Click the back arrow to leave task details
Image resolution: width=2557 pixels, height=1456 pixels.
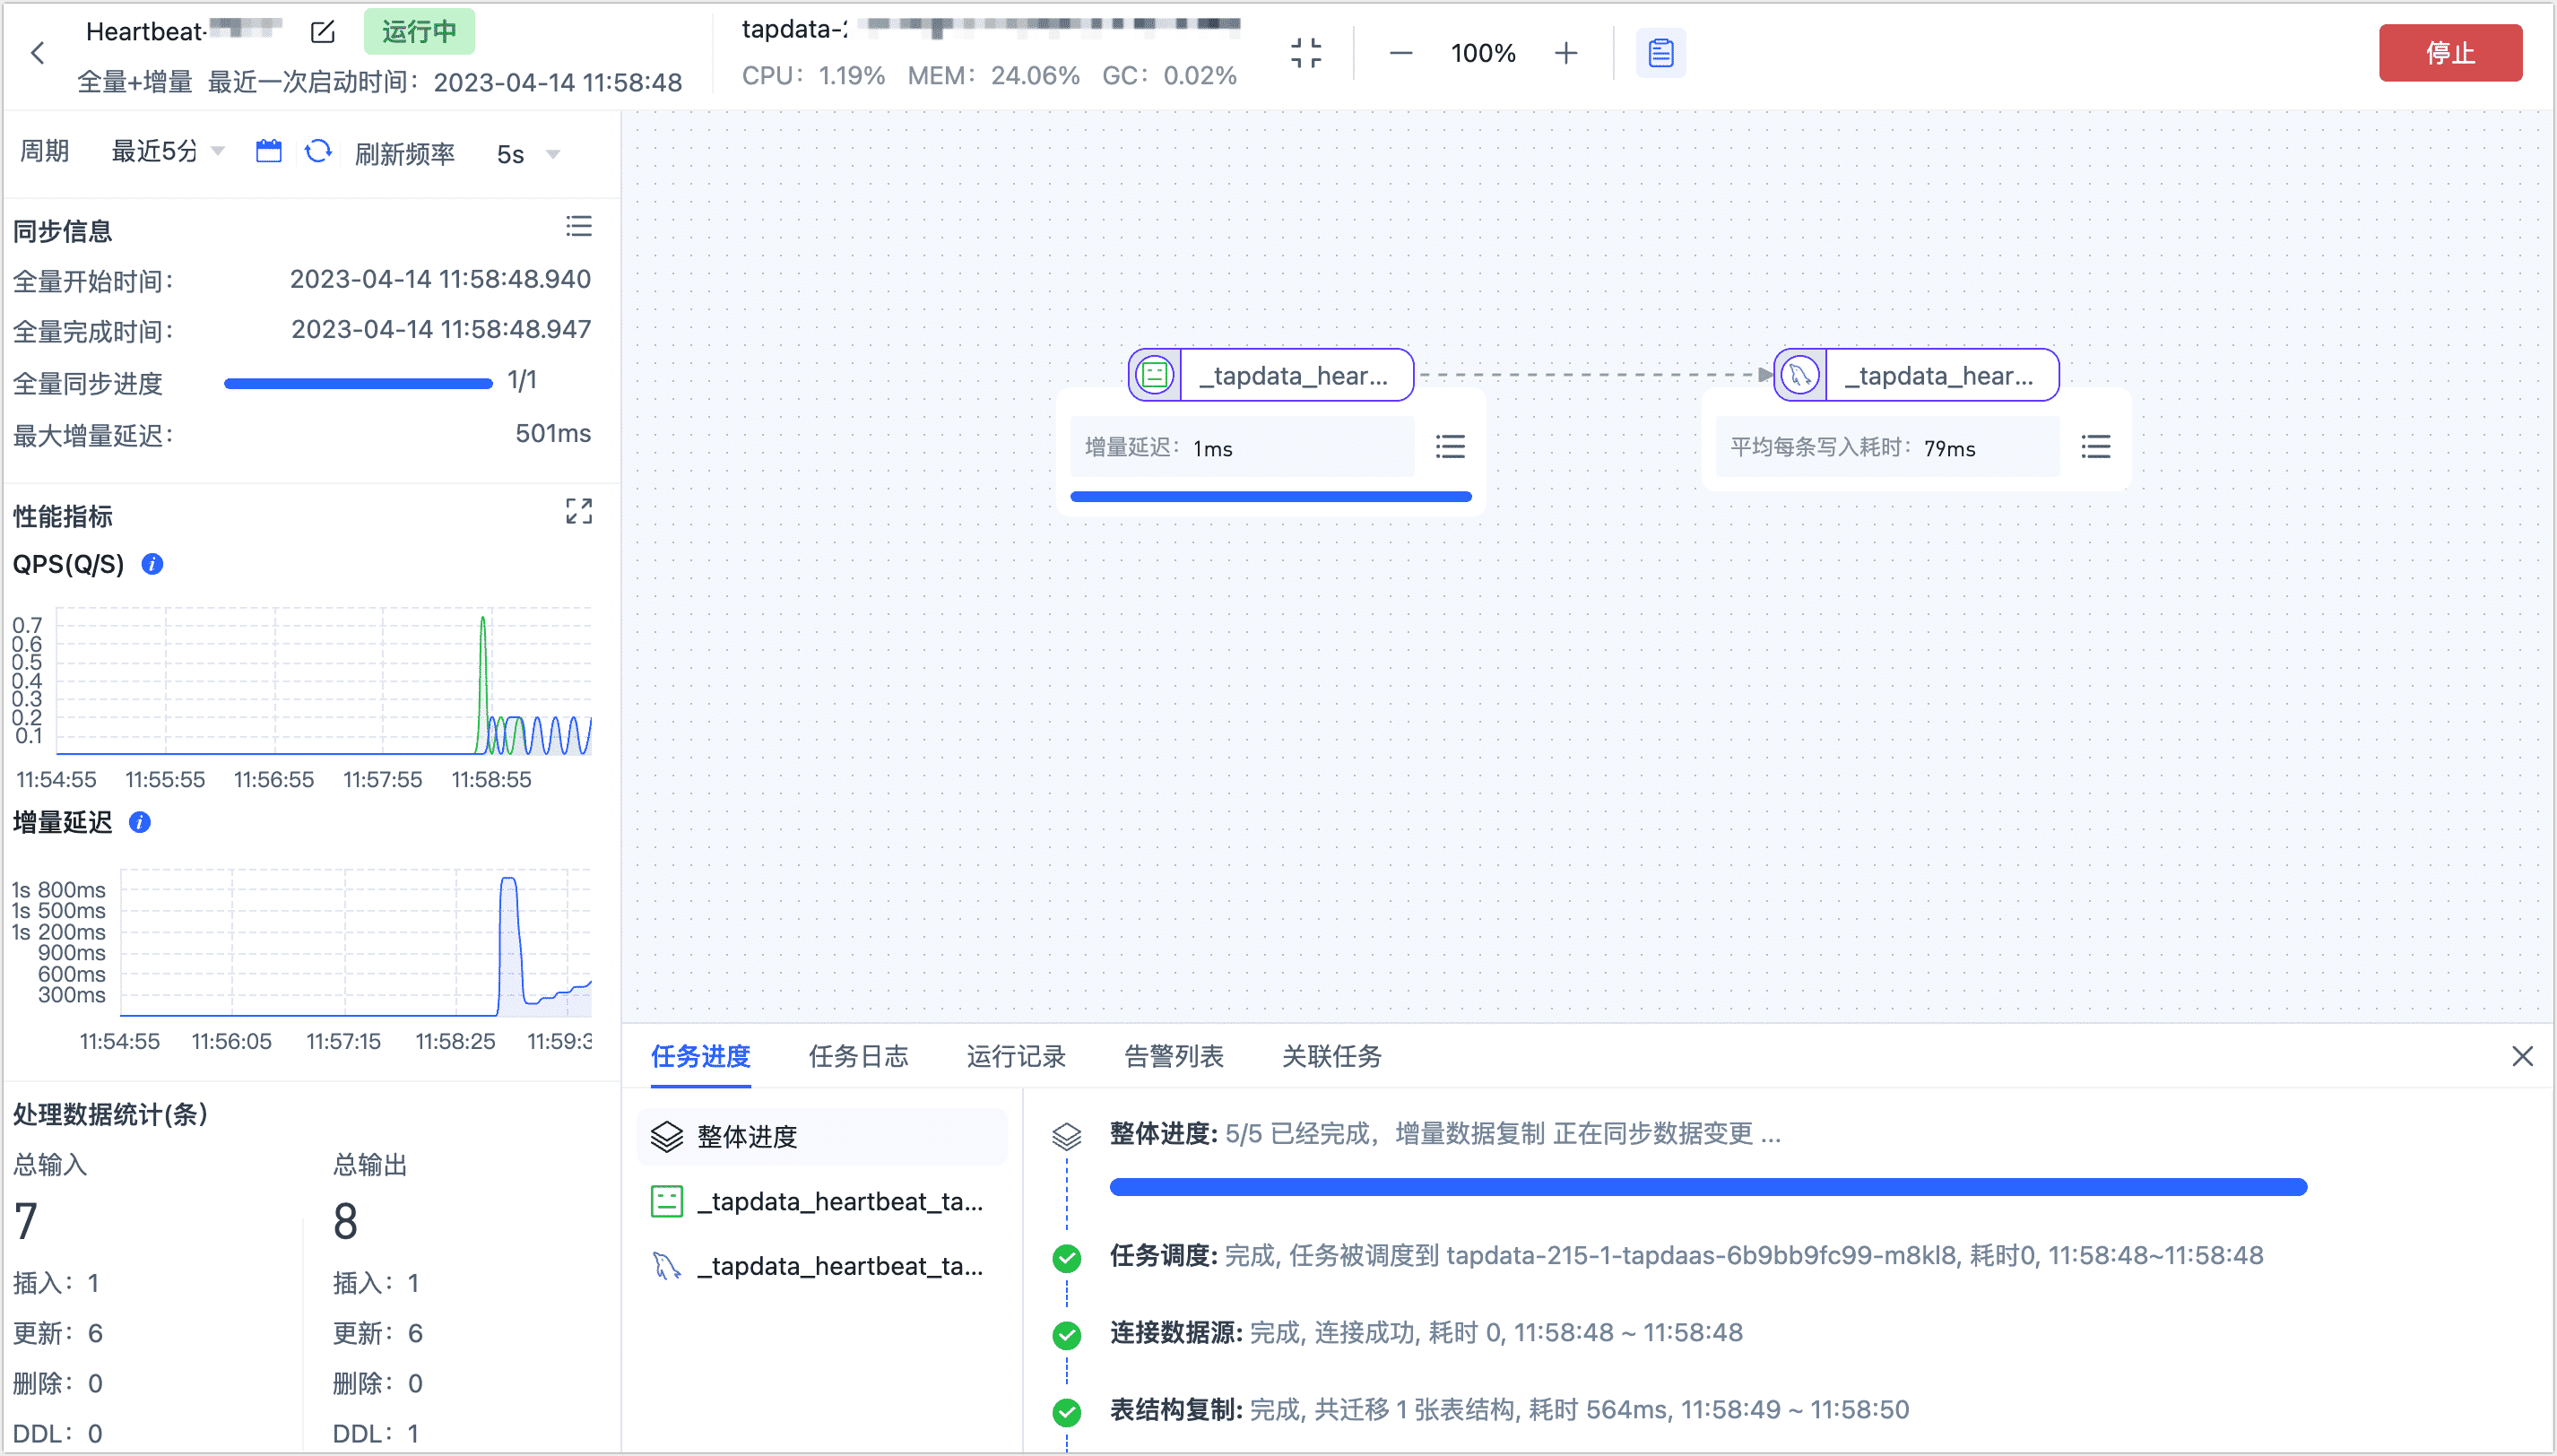pos(37,53)
